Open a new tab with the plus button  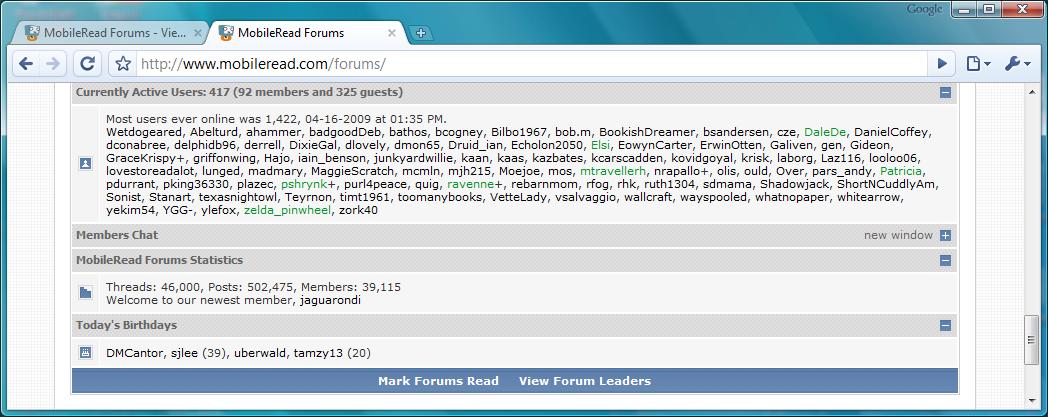click(420, 33)
